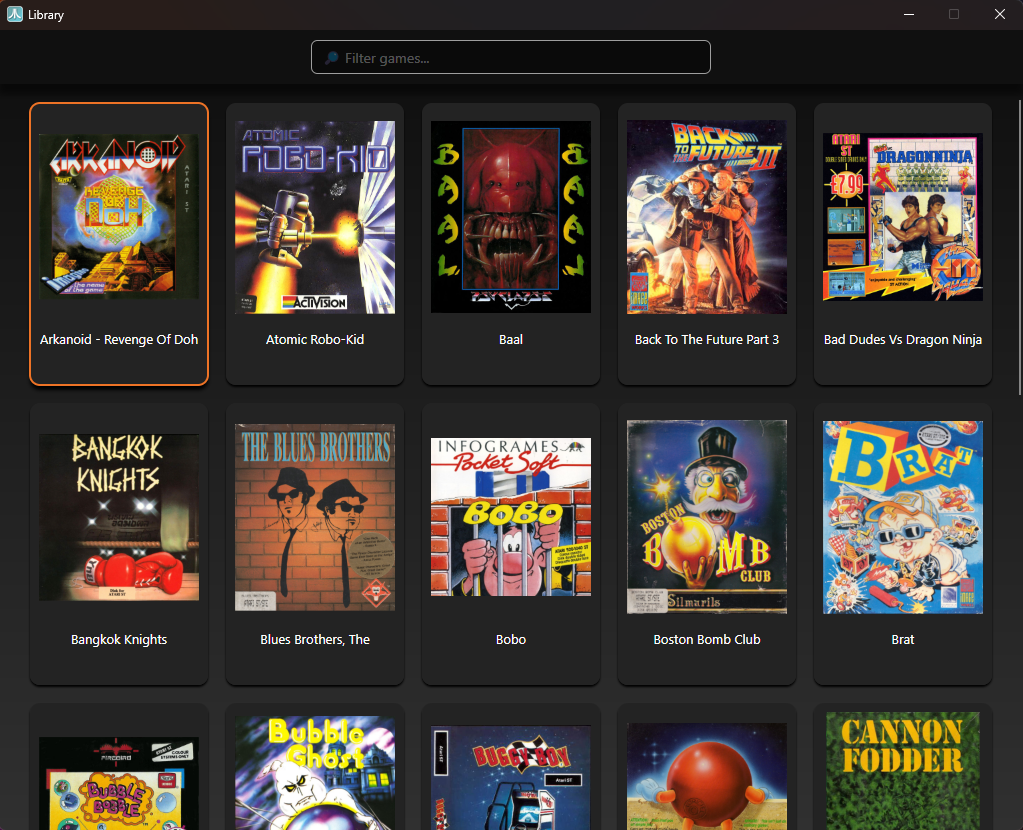
Task: Click the 'Boston Bomb Club' label
Action: (x=707, y=639)
